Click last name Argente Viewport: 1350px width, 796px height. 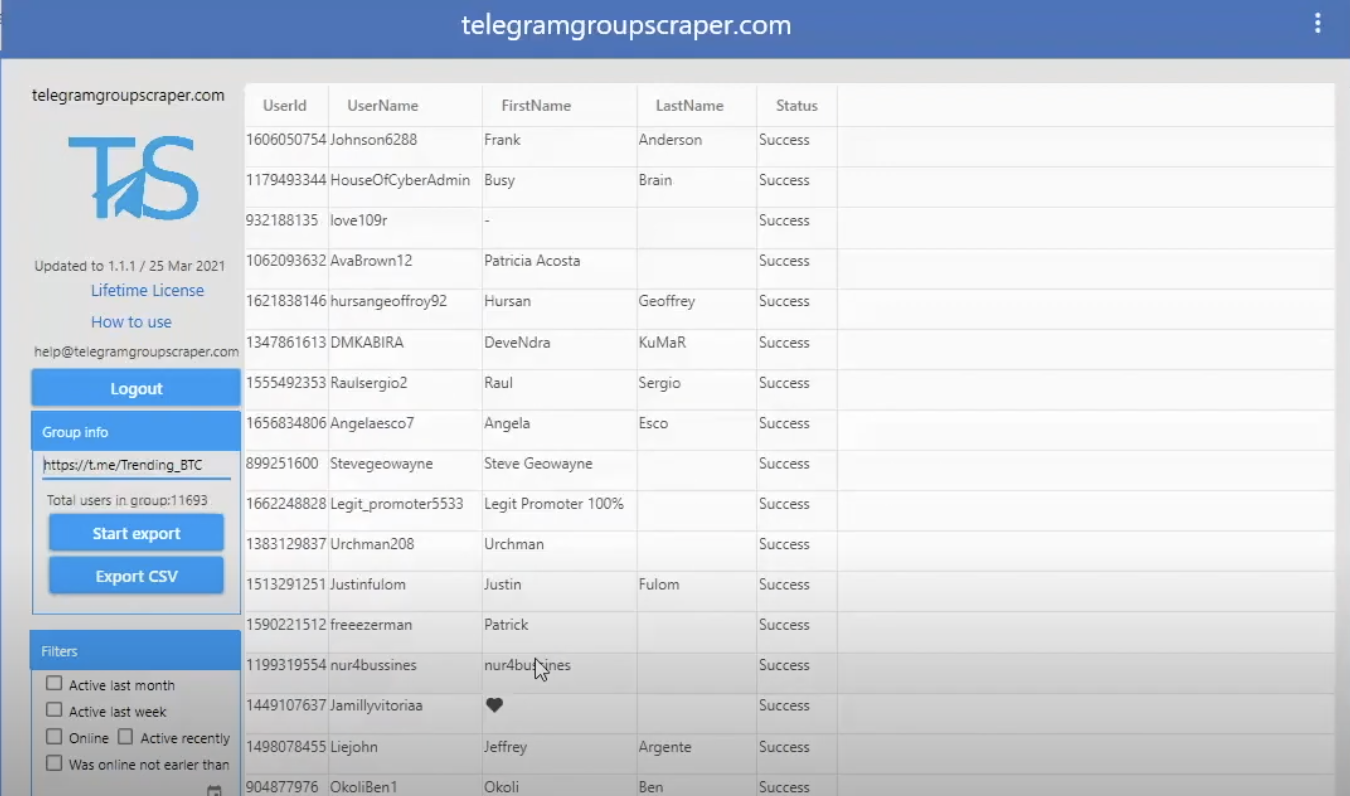pyautogui.click(x=665, y=747)
